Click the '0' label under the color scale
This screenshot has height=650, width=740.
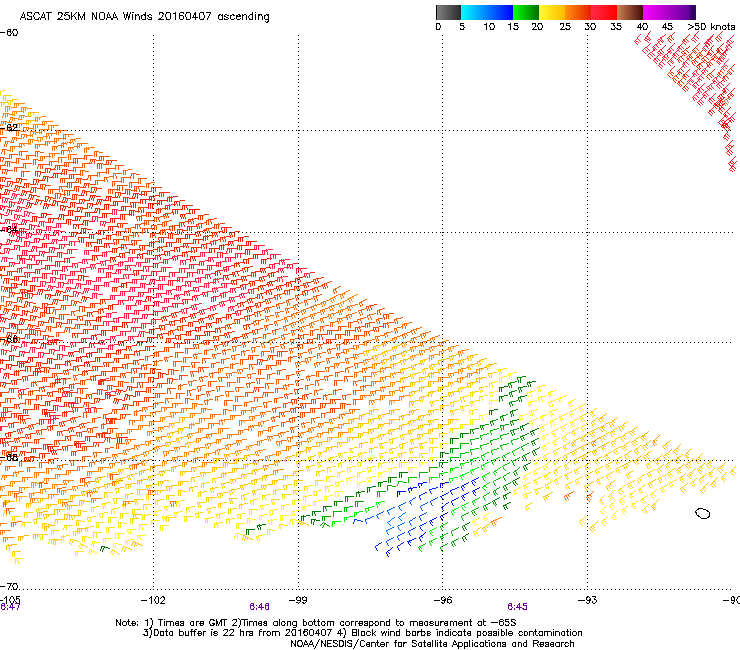pyautogui.click(x=438, y=27)
